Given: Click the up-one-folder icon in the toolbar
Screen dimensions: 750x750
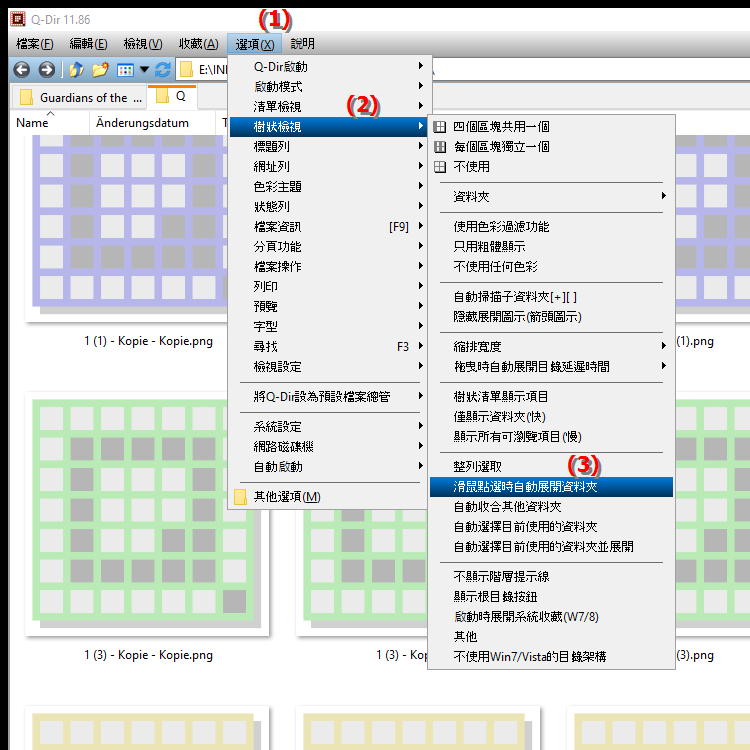Looking at the screenshot, I should tap(76, 70).
